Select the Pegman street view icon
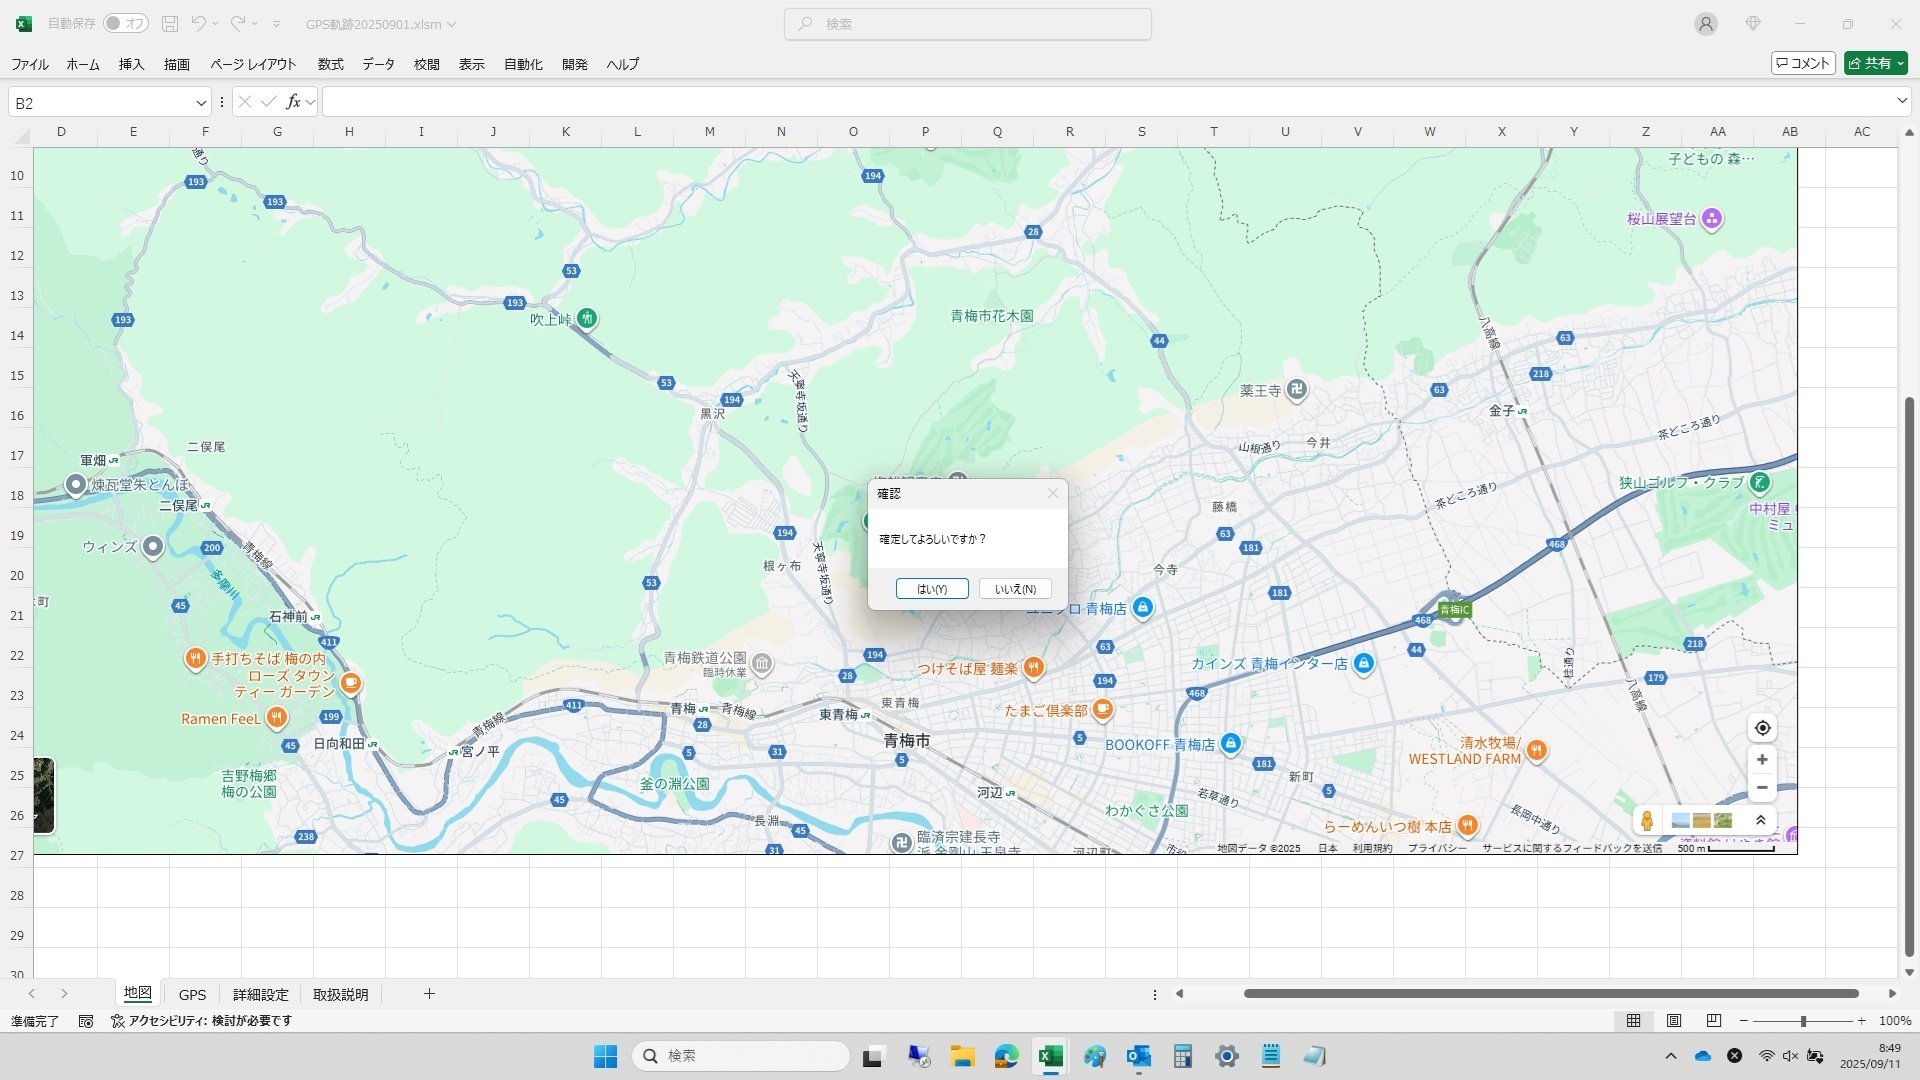The height and width of the screenshot is (1080, 1920). pos(1647,820)
